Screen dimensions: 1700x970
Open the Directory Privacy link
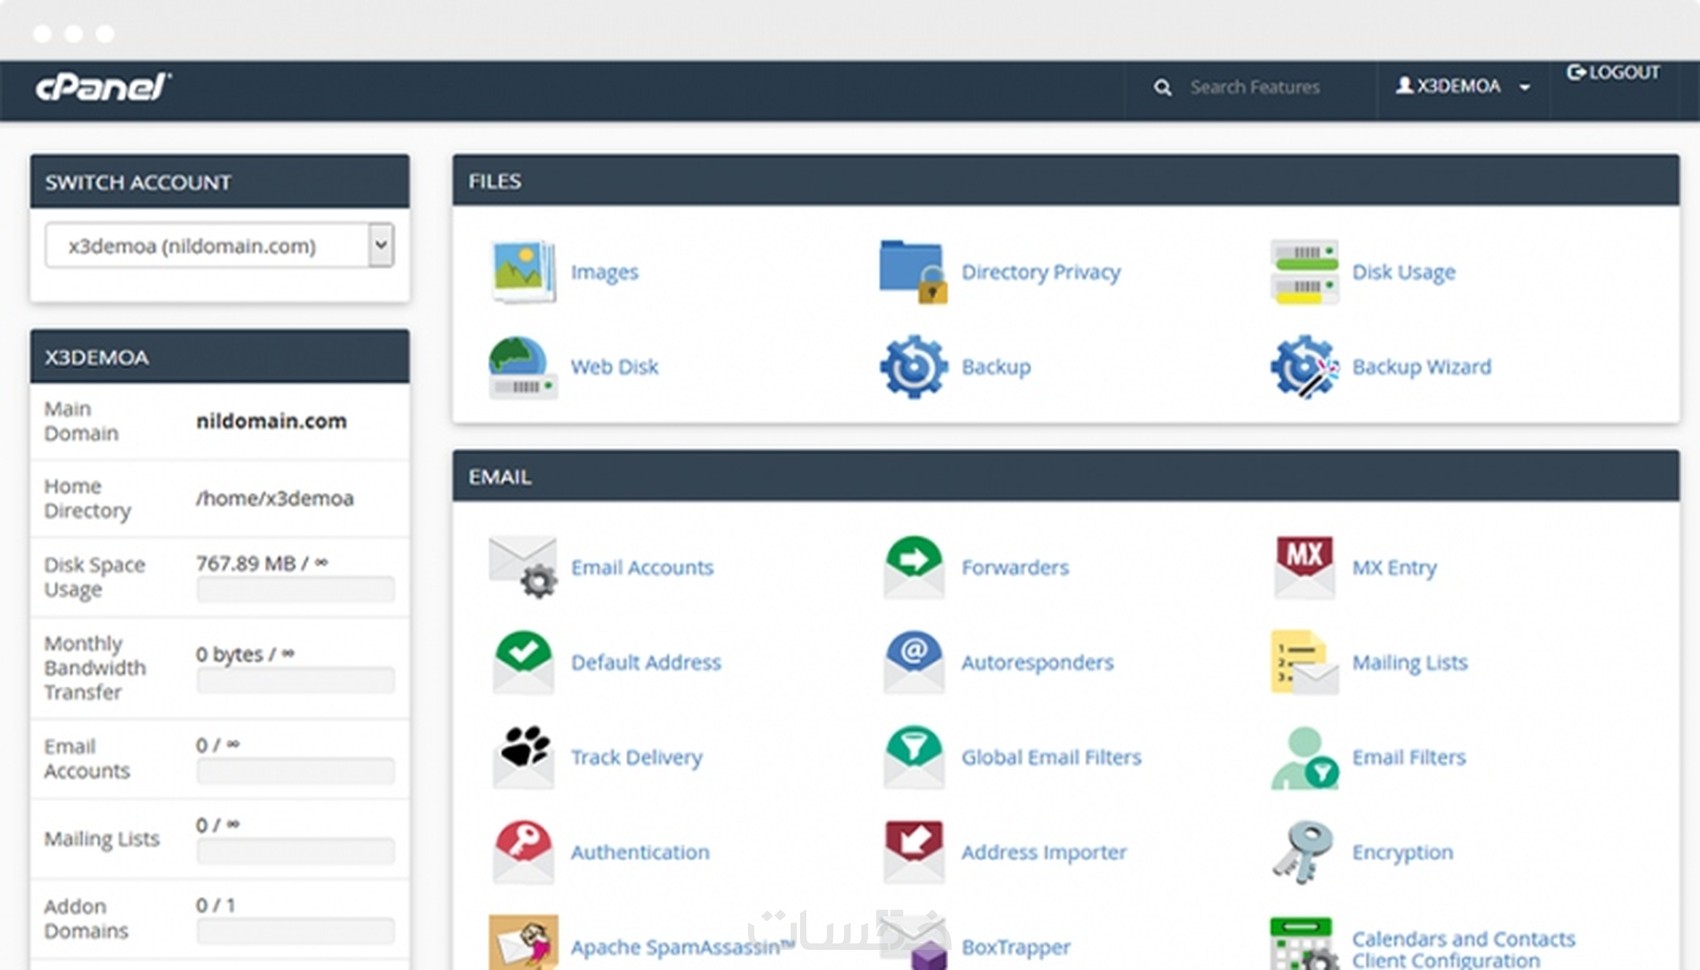(x=1041, y=272)
